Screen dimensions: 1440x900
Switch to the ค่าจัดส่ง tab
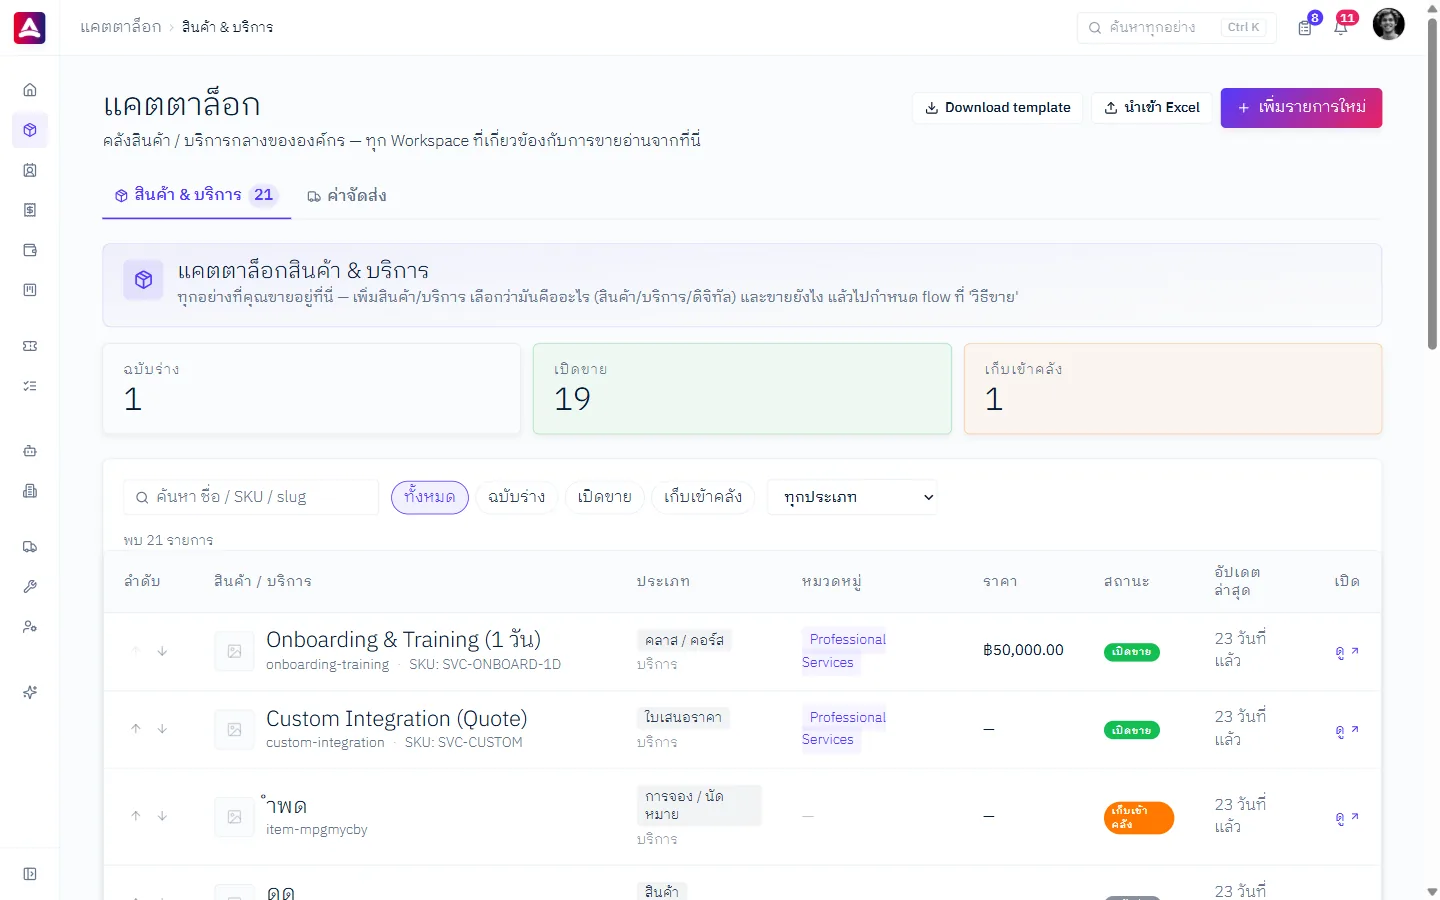[x=347, y=196]
